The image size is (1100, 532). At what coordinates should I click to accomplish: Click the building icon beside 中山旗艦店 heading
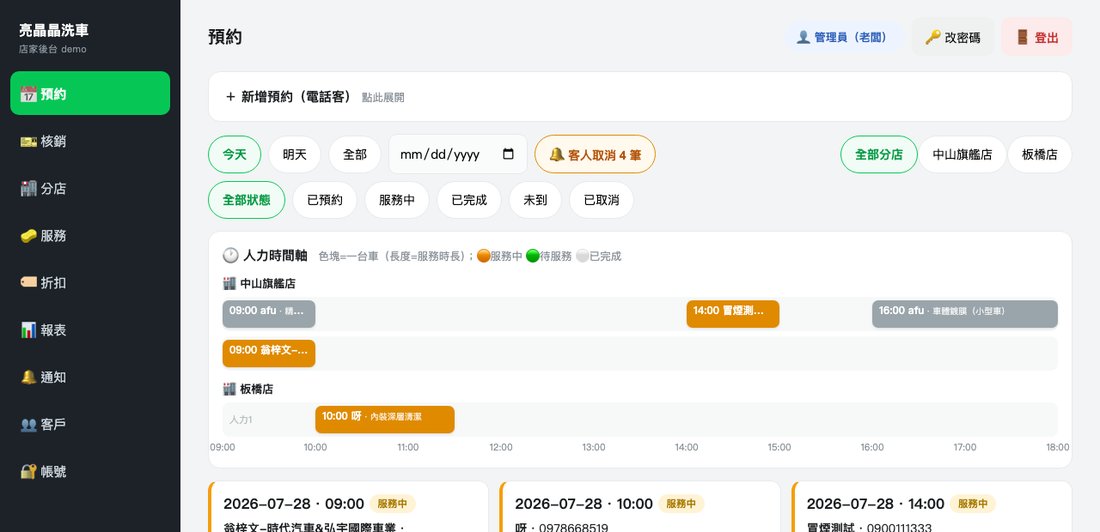coord(229,284)
